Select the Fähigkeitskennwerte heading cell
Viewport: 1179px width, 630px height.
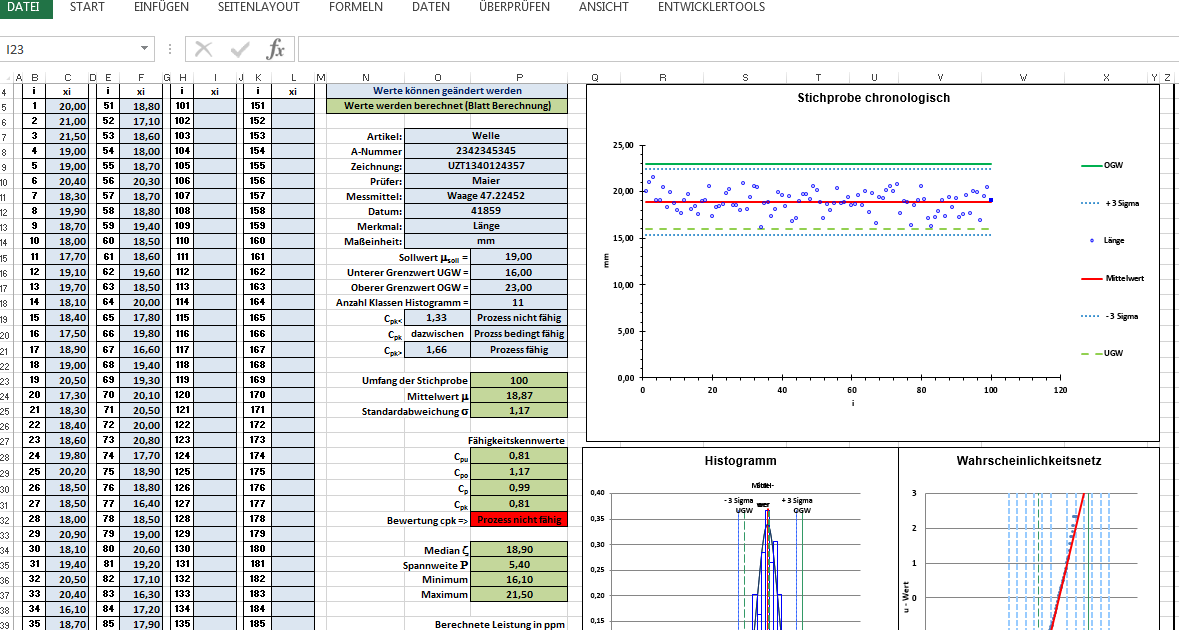516,441
